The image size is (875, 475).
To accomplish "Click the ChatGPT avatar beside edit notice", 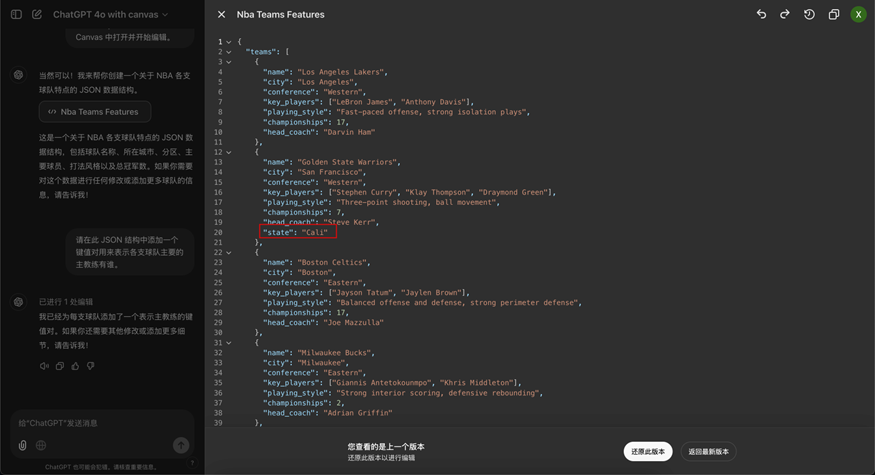I will pos(18,302).
